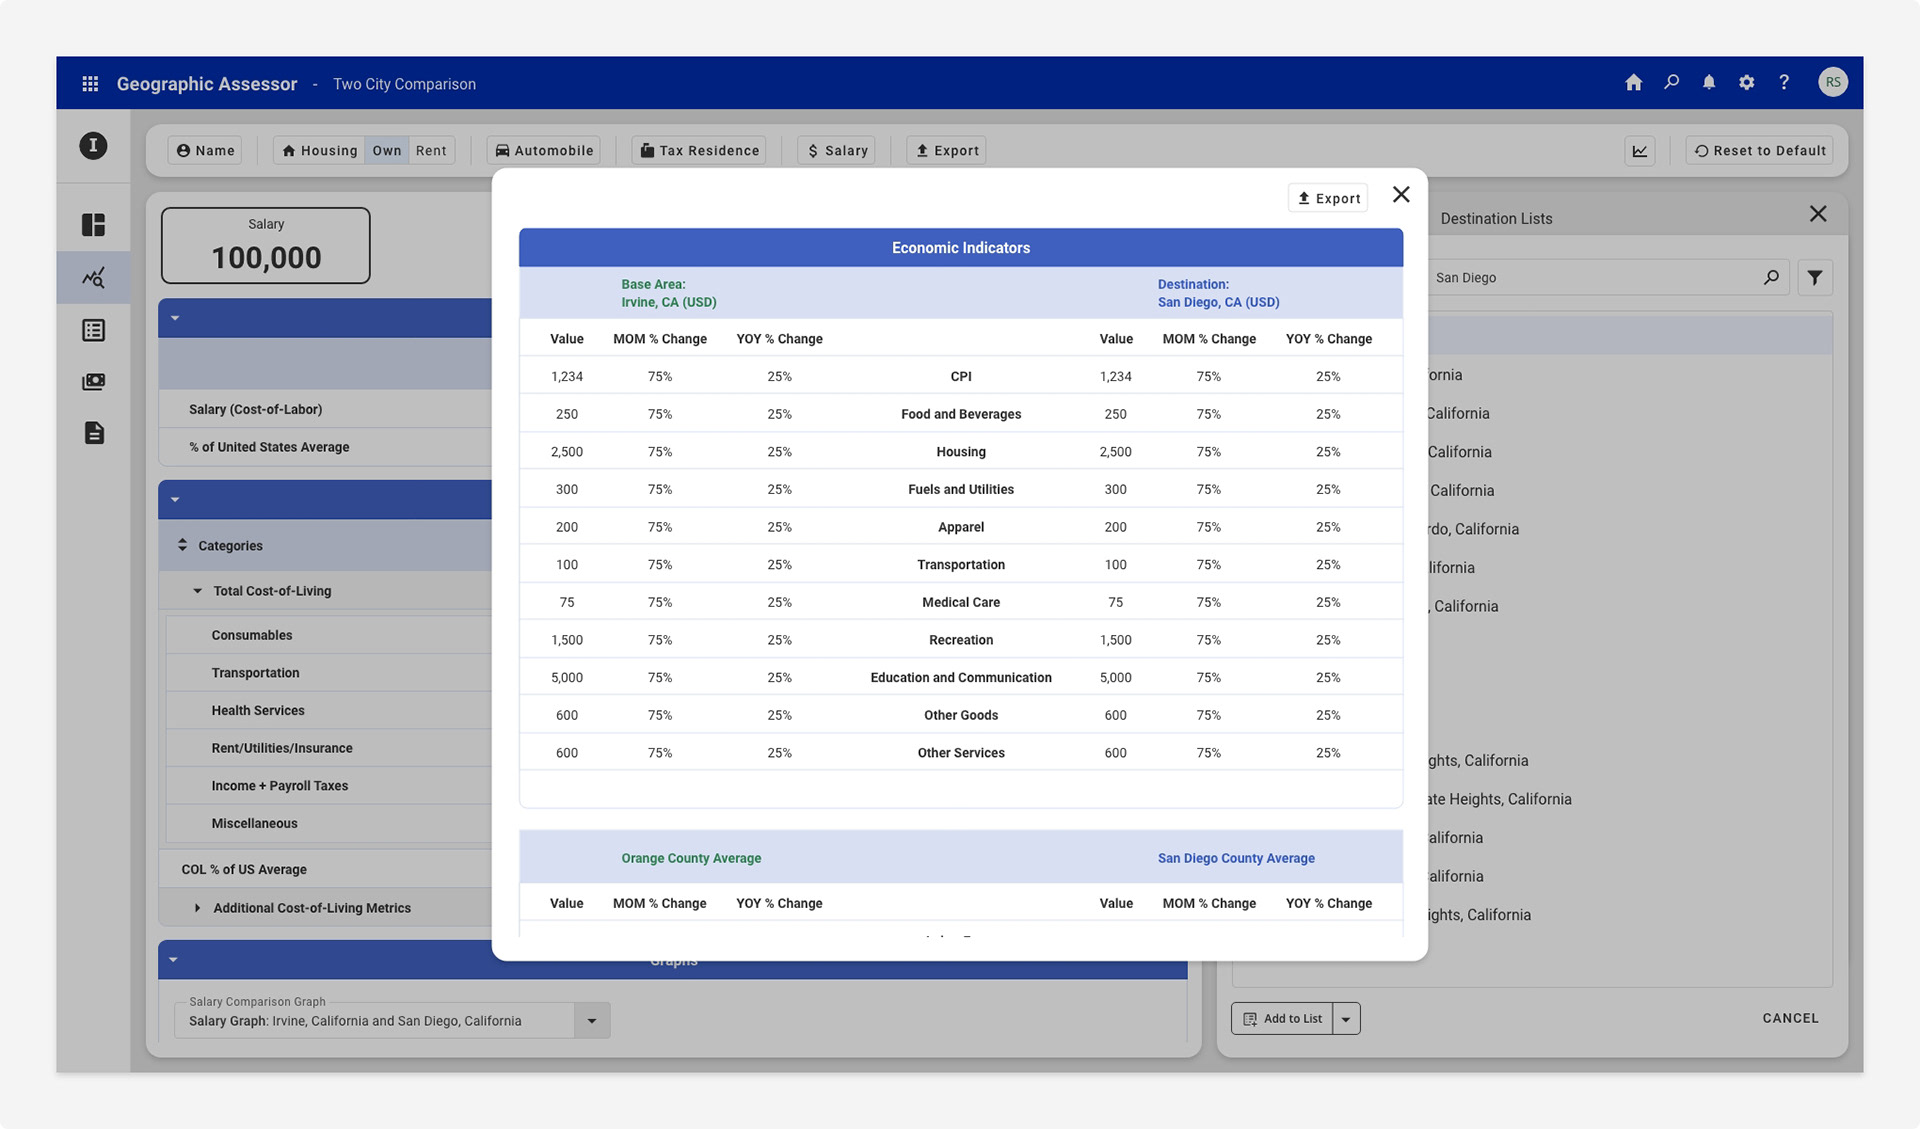Open the document icon in sidebar
The image size is (1920, 1129).
coord(93,433)
